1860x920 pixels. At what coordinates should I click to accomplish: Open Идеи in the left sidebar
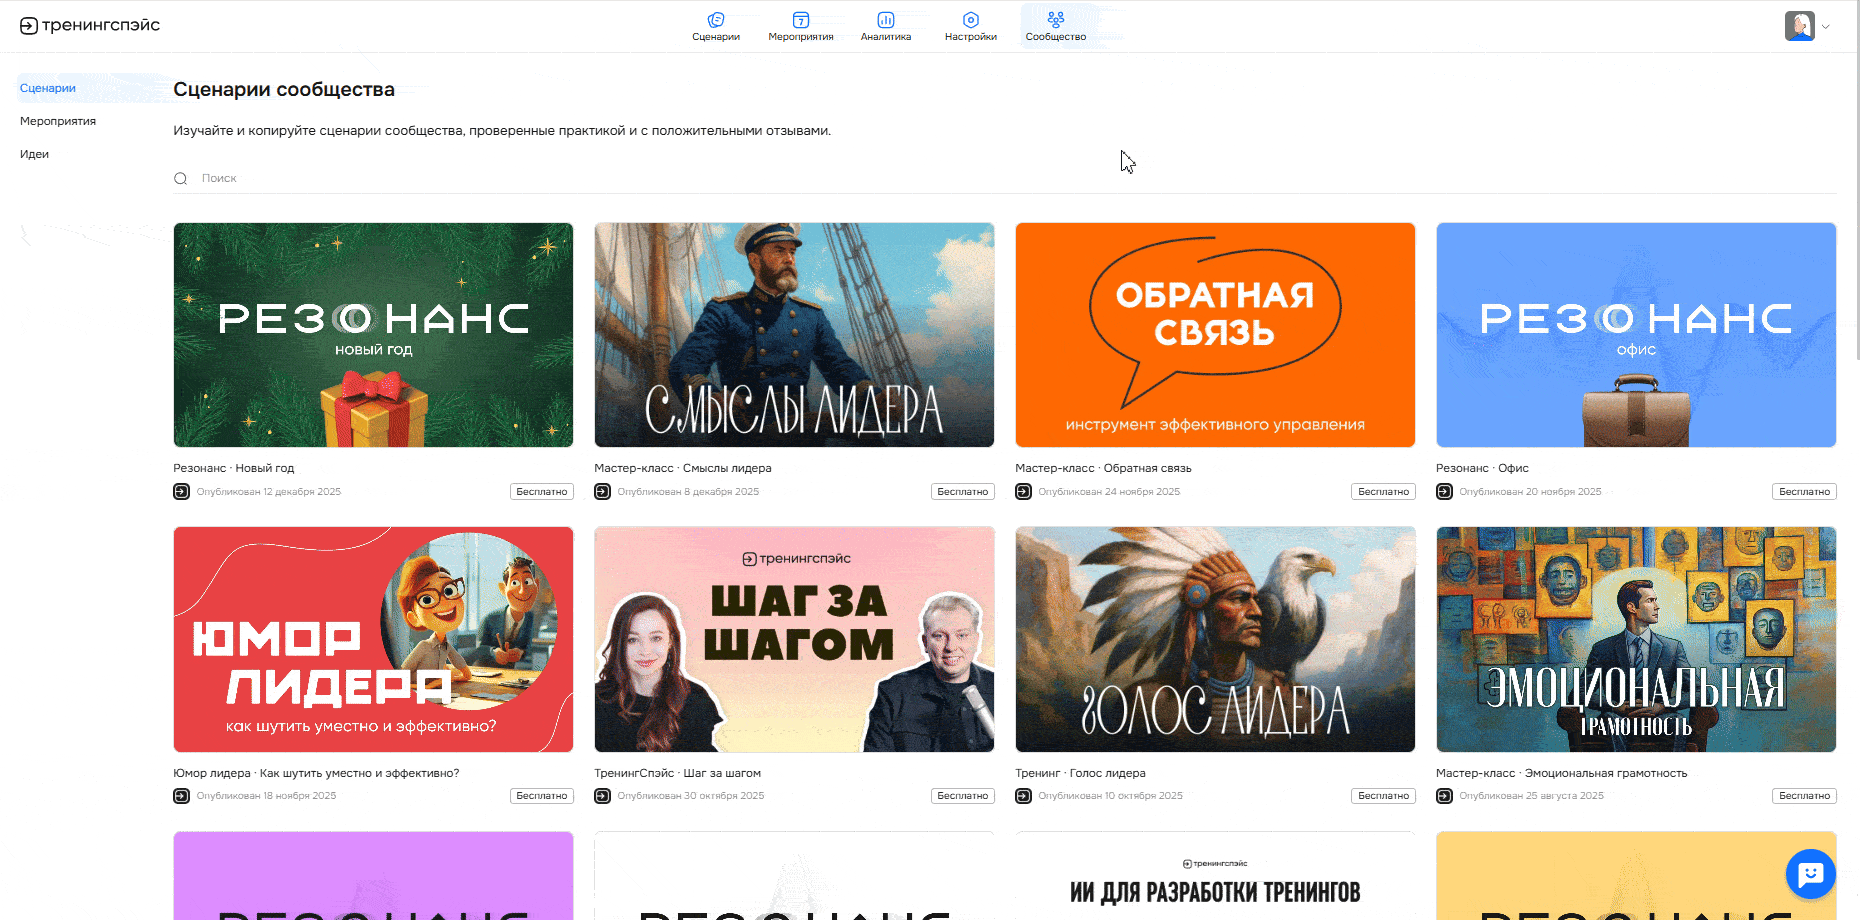pos(35,154)
